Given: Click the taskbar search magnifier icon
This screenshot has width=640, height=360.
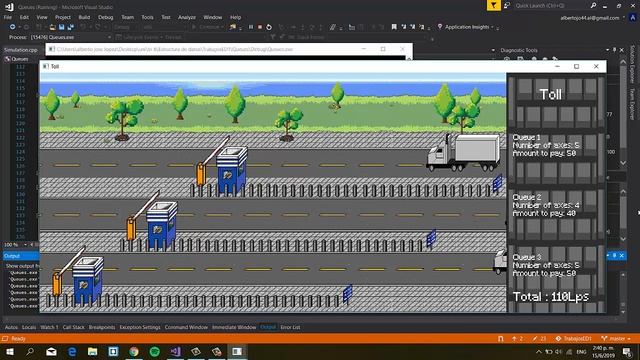Looking at the screenshot, I should coord(30,351).
